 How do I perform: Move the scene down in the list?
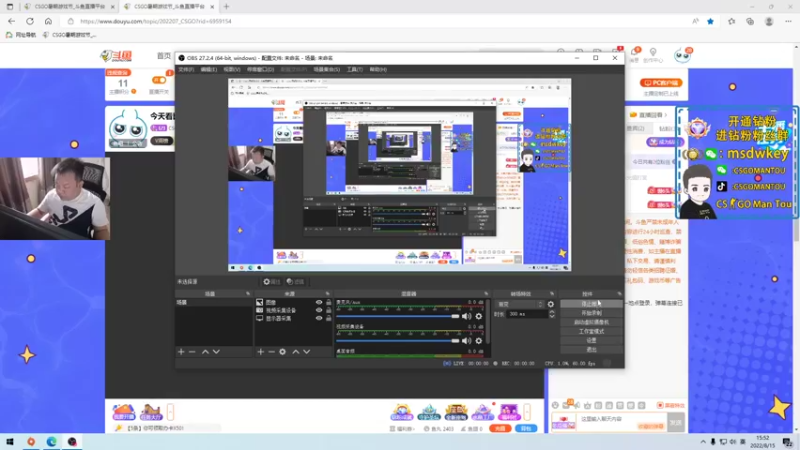tap(216, 352)
